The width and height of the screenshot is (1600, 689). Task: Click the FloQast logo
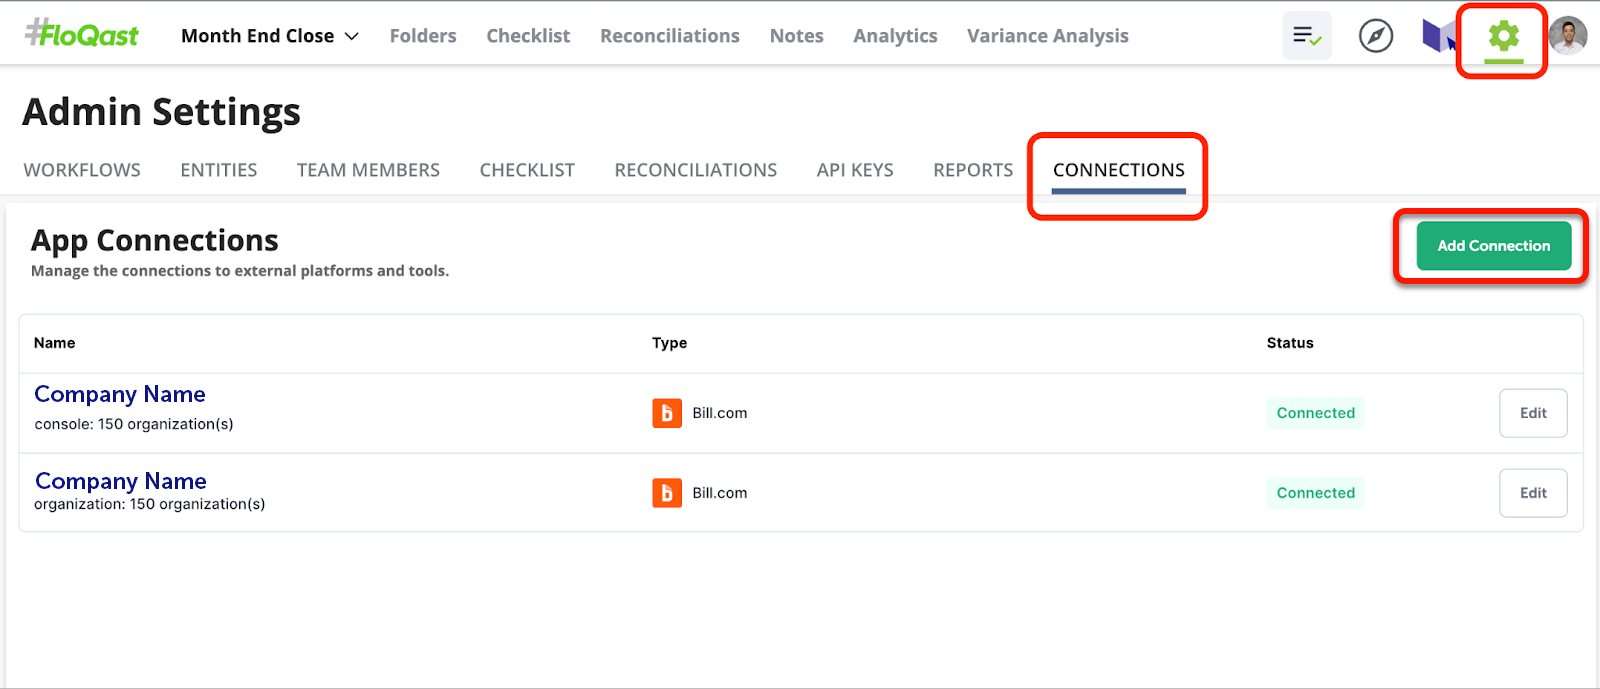pyautogui.click(x=82, y=34)
